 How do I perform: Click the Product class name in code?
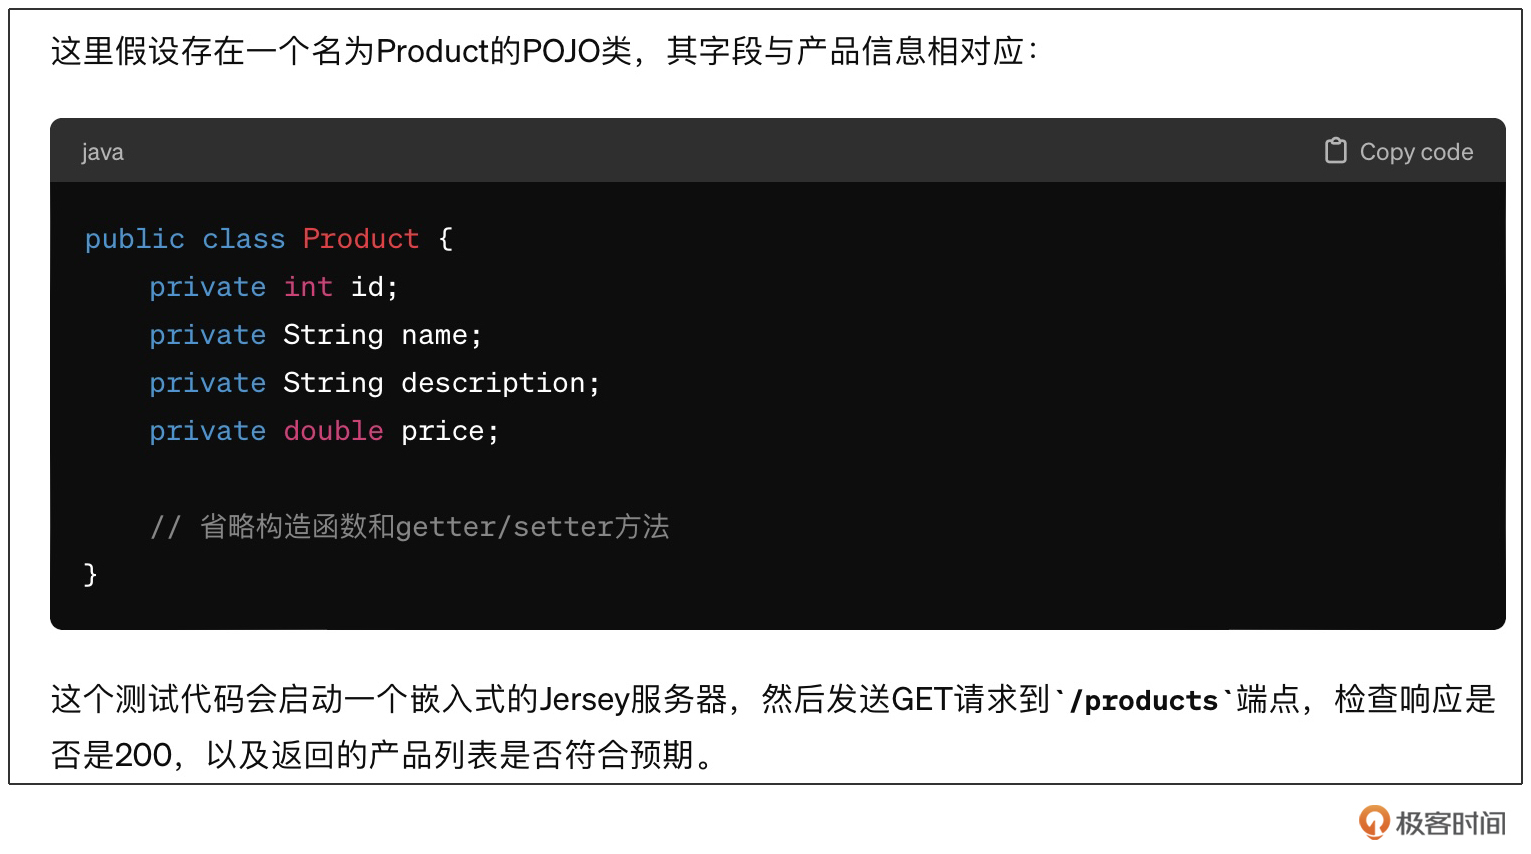tap(361, 239)
